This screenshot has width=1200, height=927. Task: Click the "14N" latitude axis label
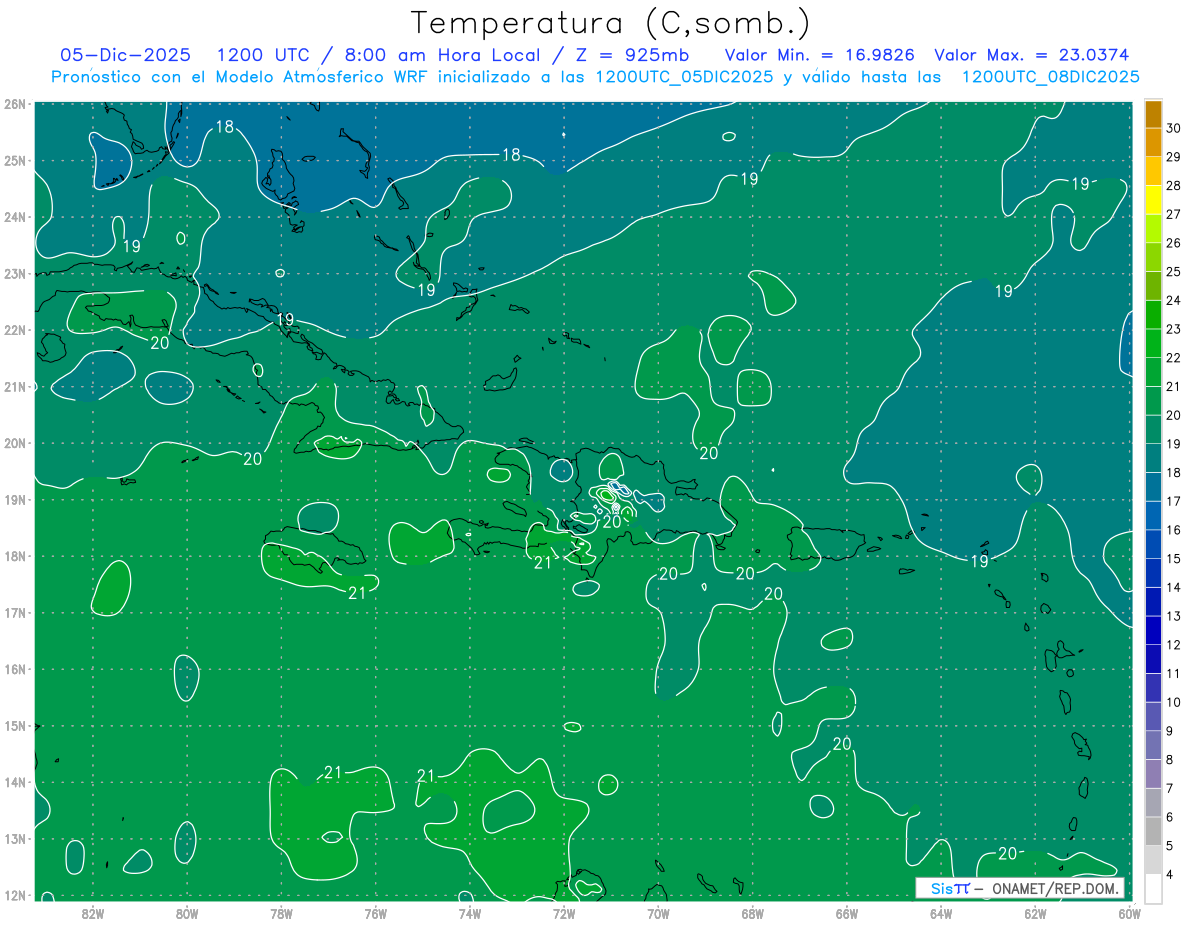pos(15,782)
